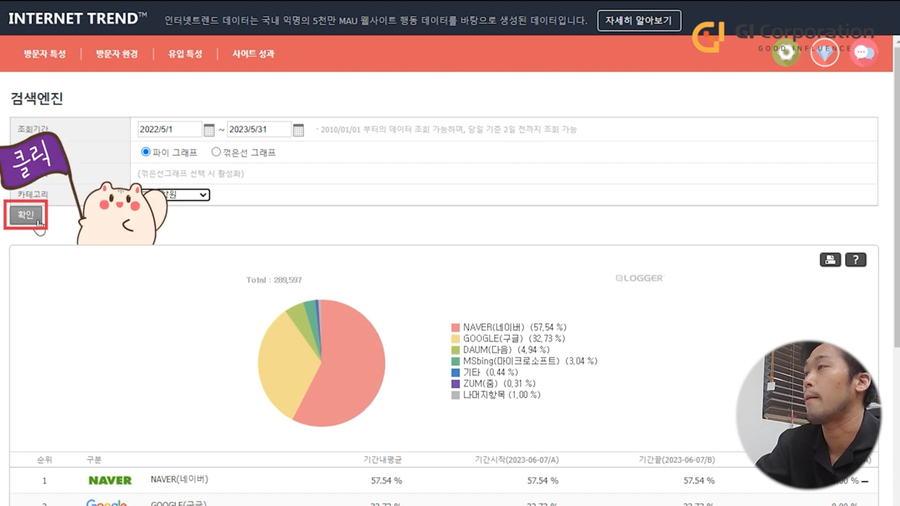Open the 사이트 성과 menu

pos(253,54)
